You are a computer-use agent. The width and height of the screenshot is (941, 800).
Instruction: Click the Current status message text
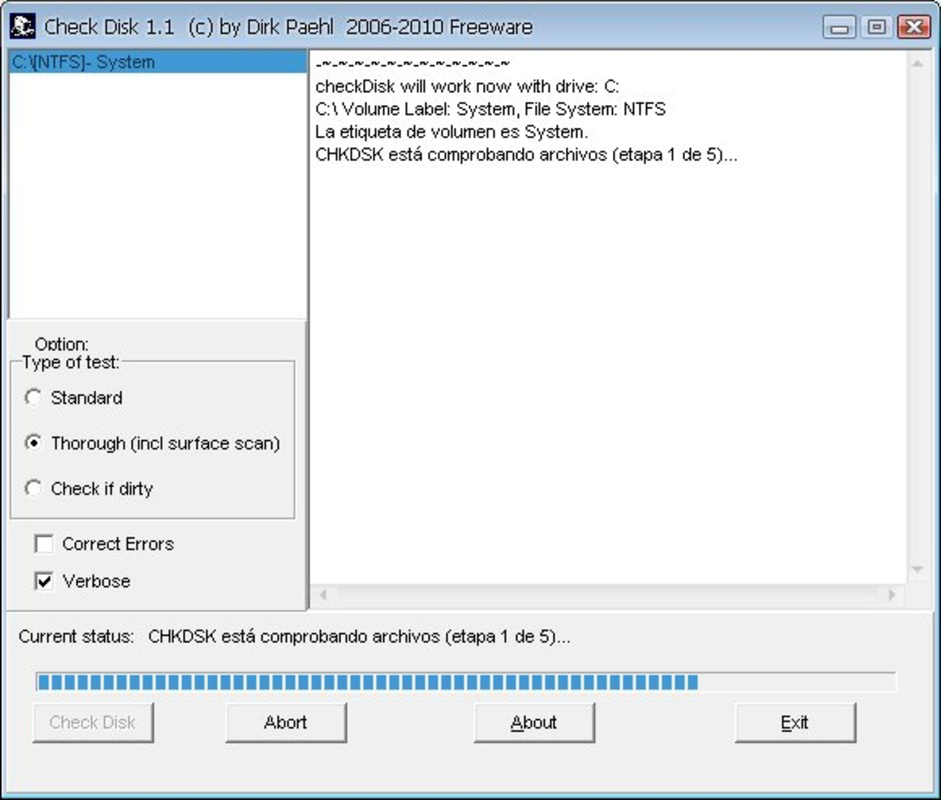[x=359, y=637]
